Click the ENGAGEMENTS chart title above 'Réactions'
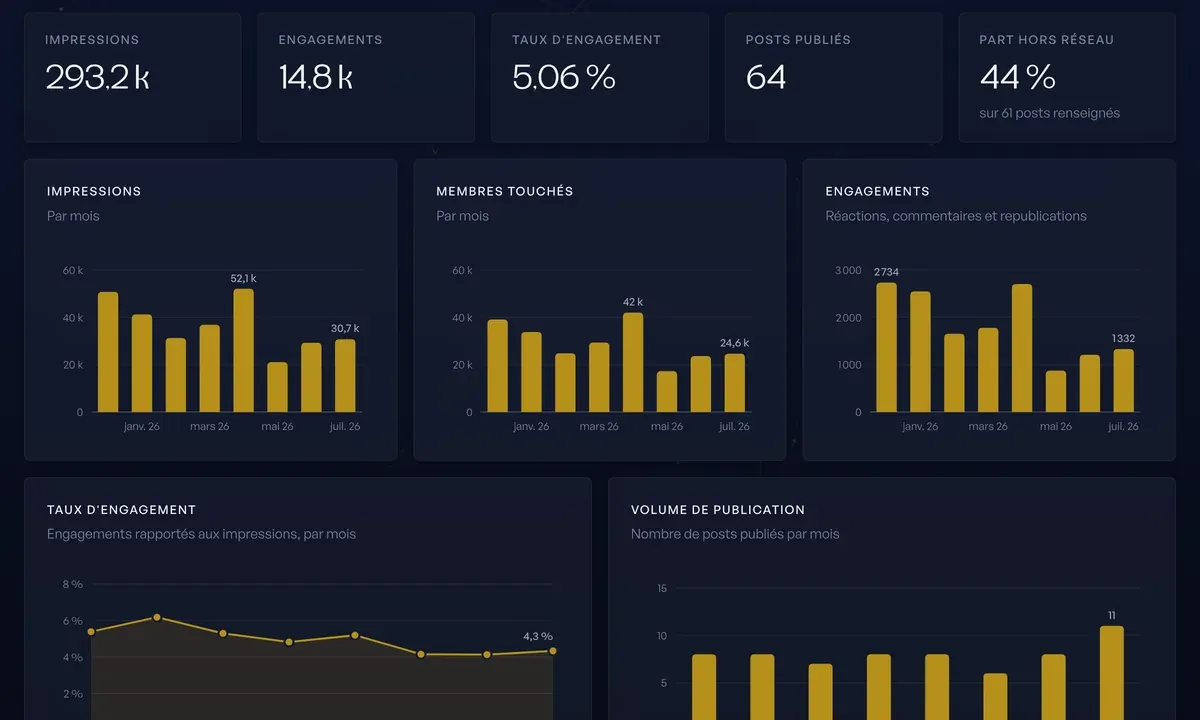Image resolution: width=1200 pixels, height=720 pixels. pyautogui.click(x=877, y=191)
